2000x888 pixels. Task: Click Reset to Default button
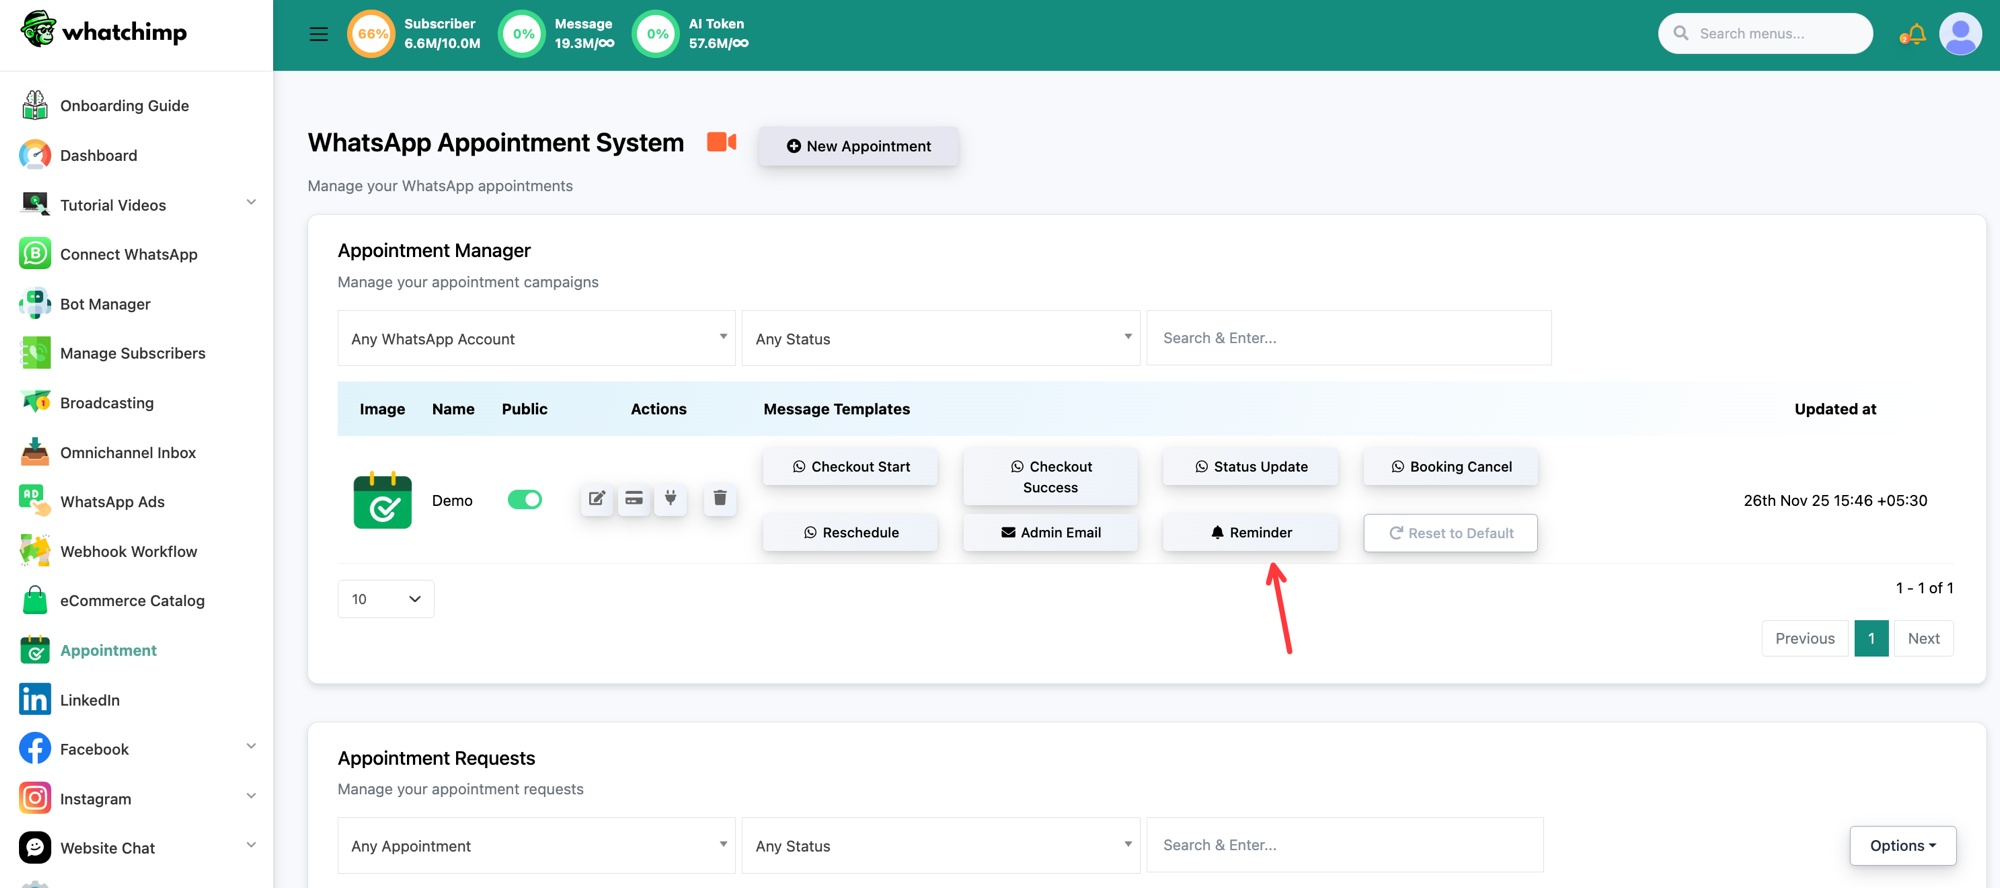[x=1451, y=533]
